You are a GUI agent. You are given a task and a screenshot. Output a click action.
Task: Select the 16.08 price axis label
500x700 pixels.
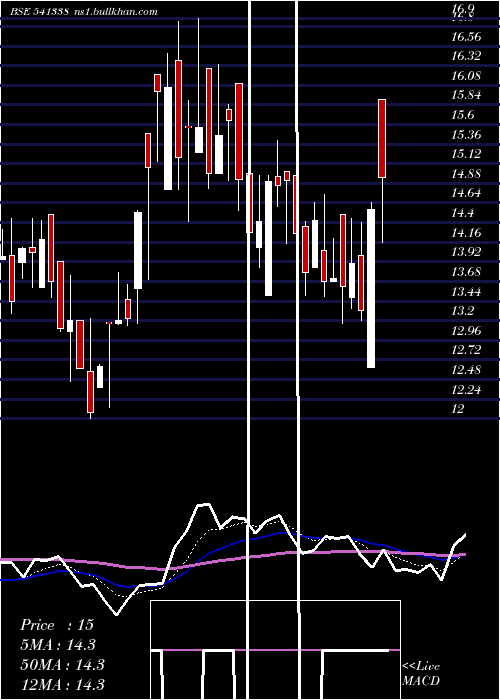466,76
